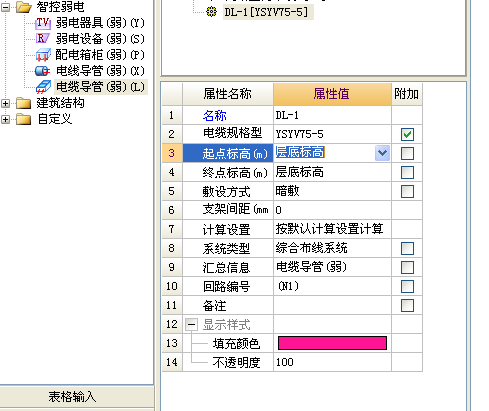
Task: Select the 建筑结构 tree label
Action: [61, 103]
